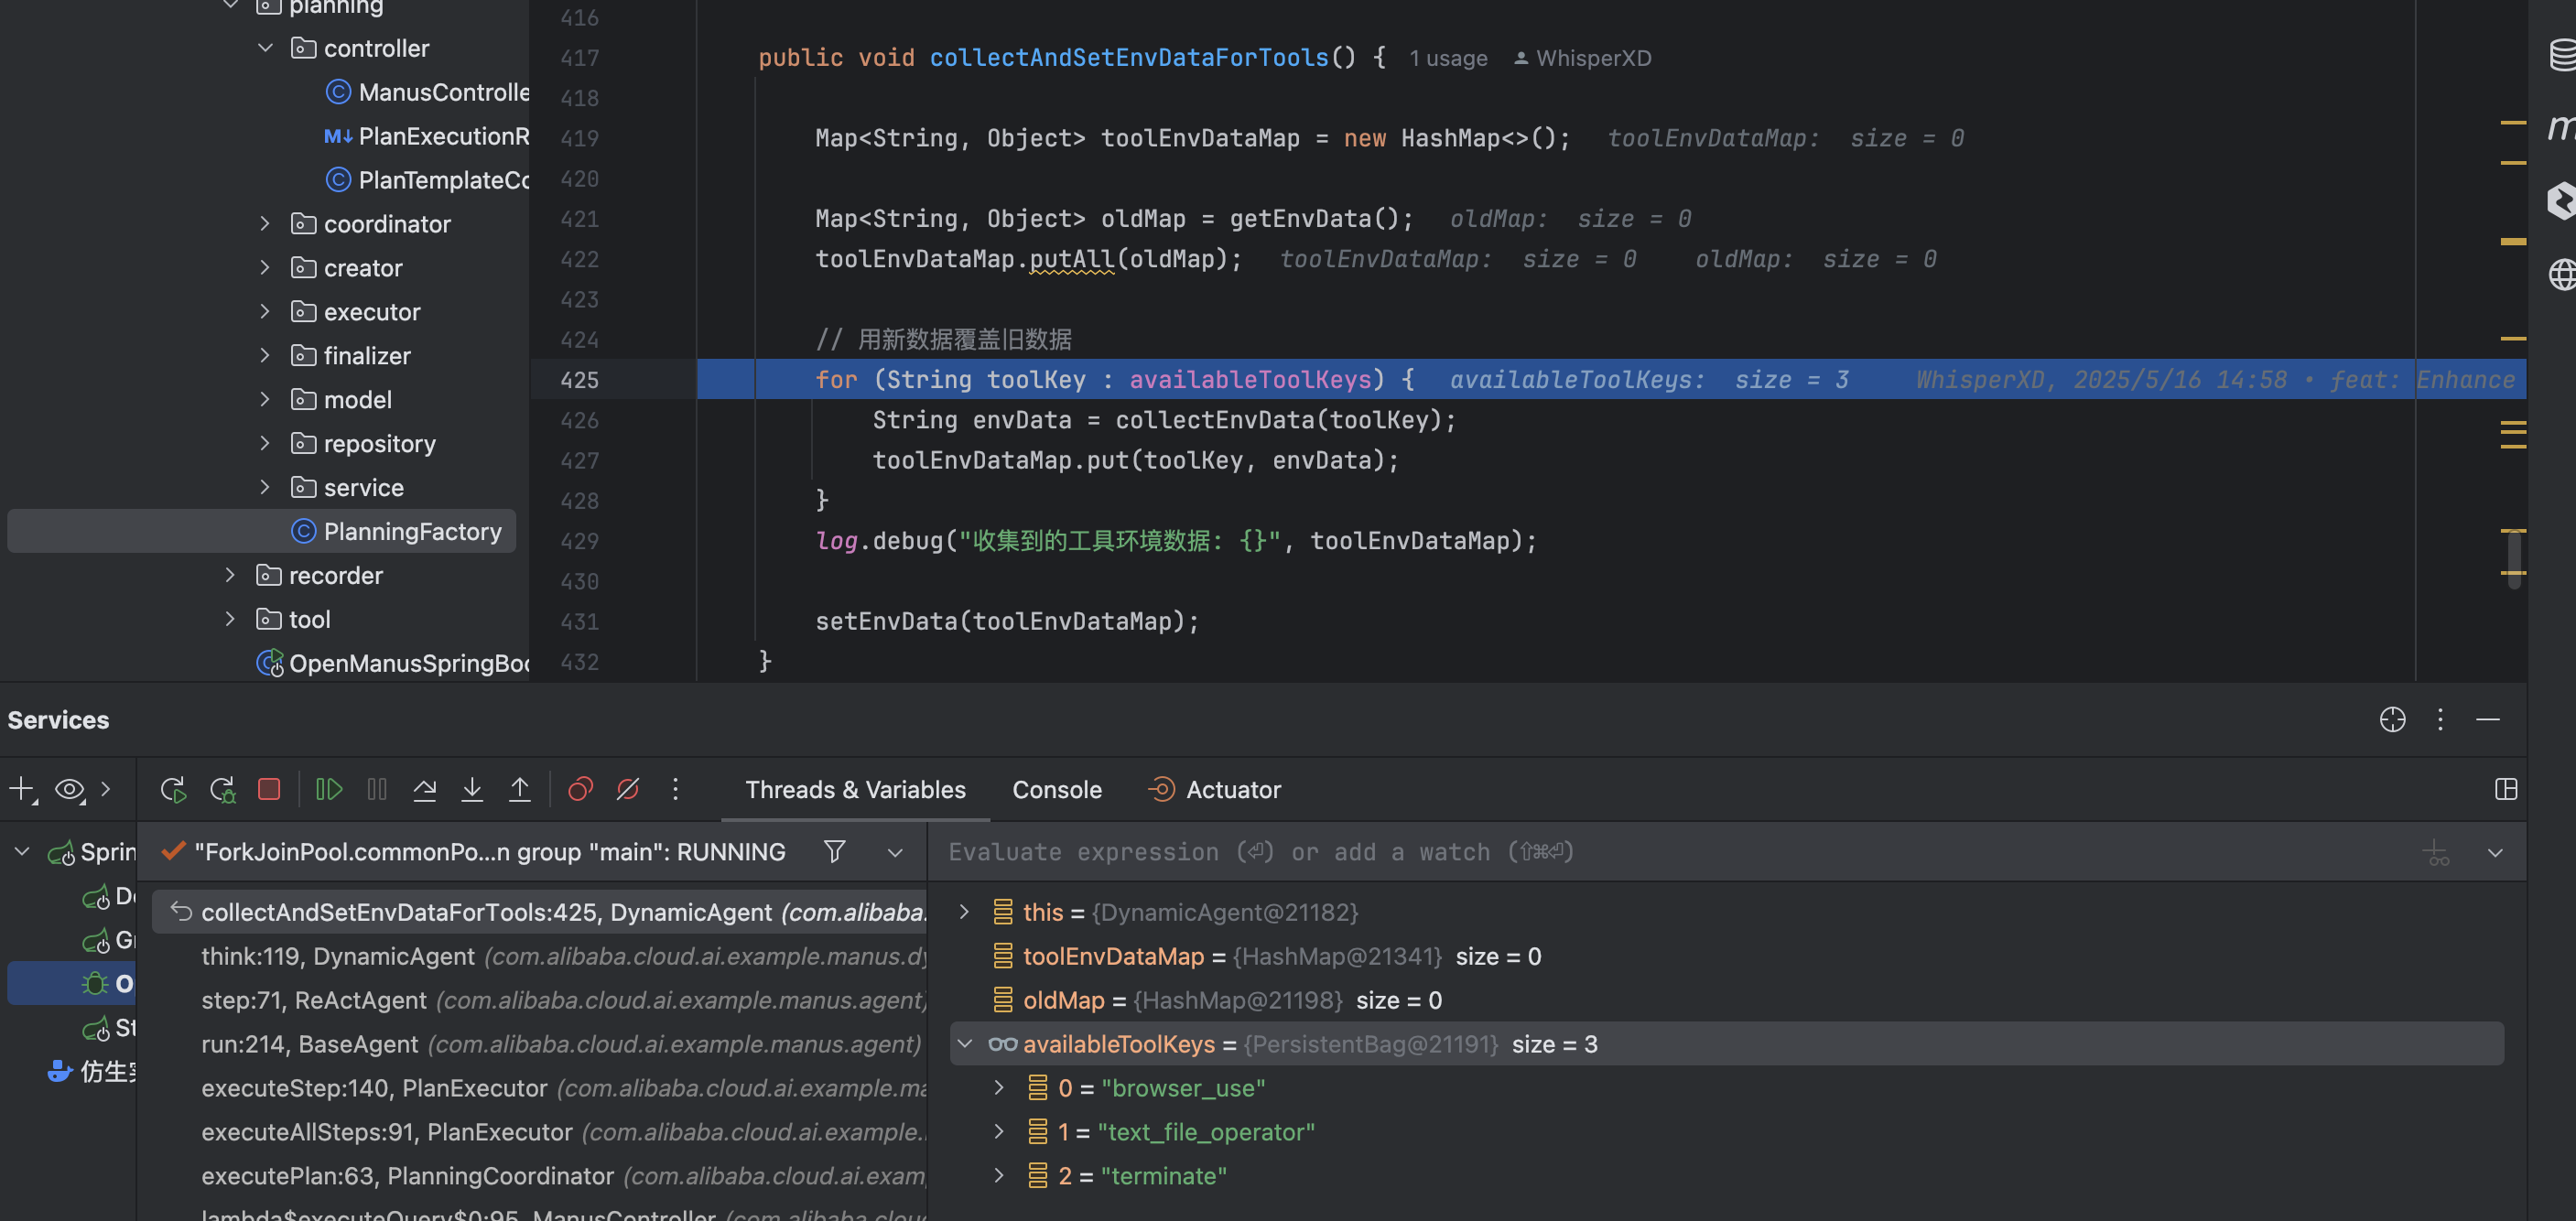
Task: Toggle the services view eye options
Action: [70, 789]
